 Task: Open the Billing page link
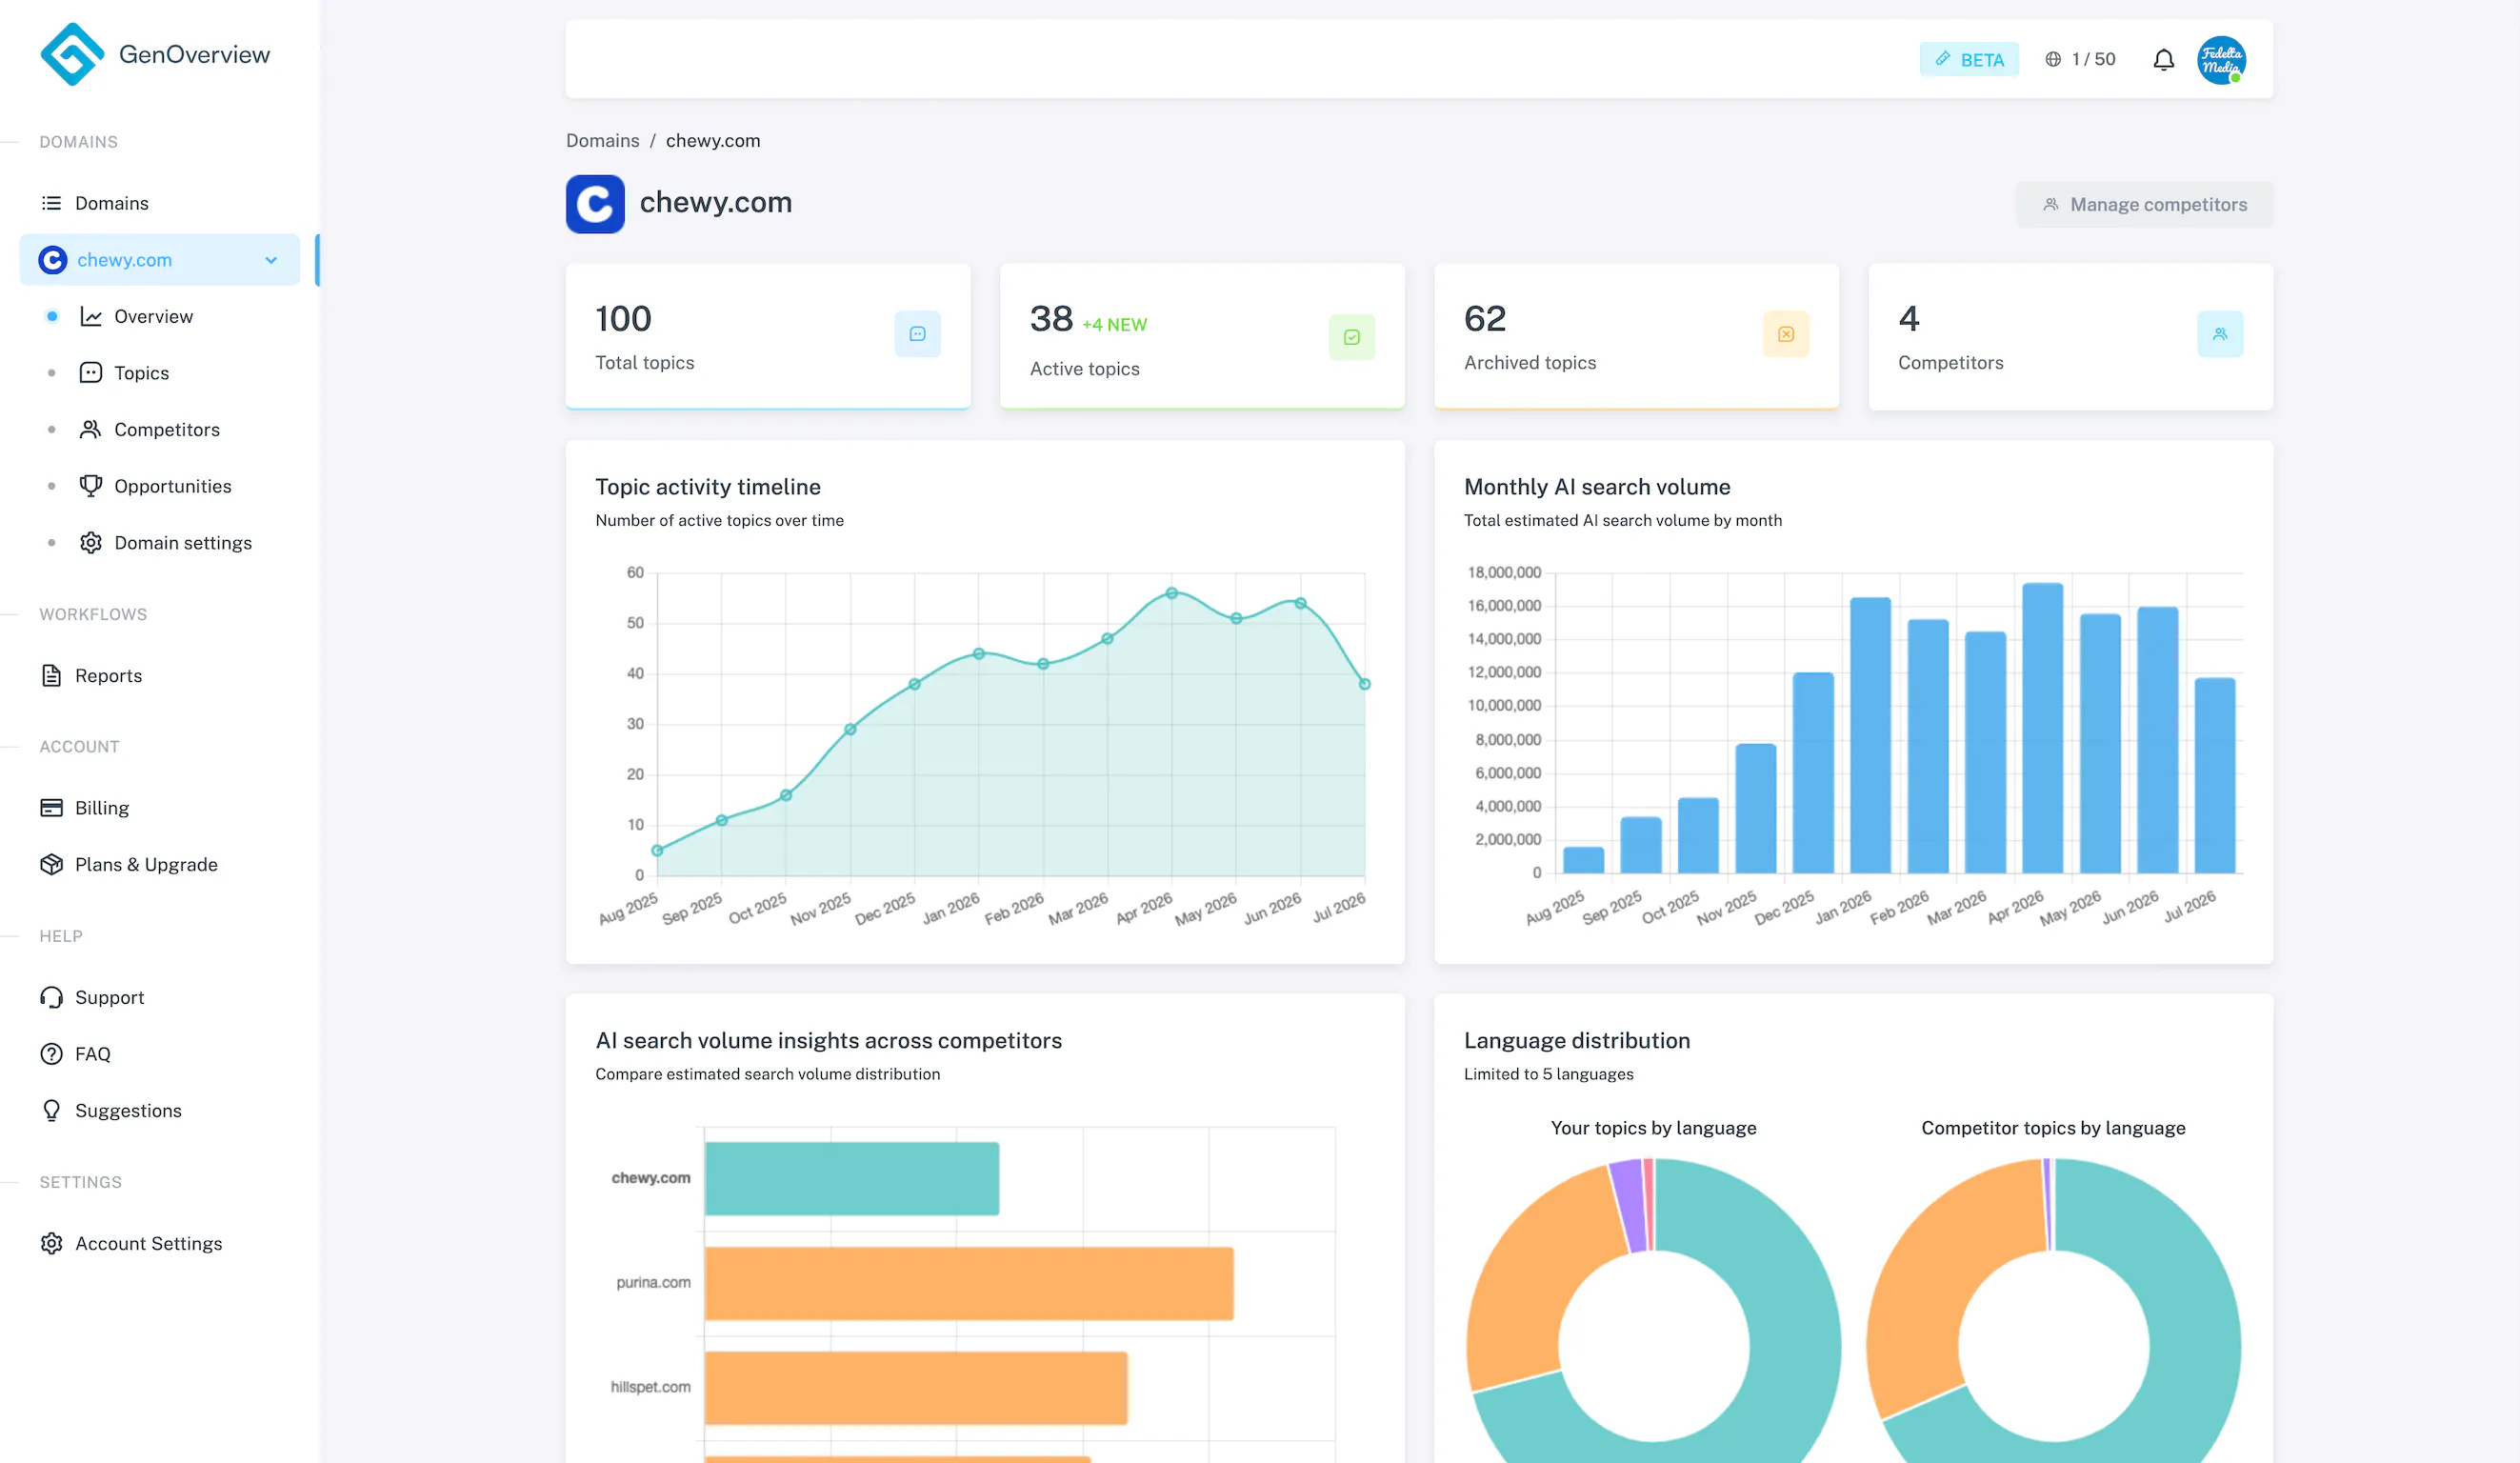101,808
